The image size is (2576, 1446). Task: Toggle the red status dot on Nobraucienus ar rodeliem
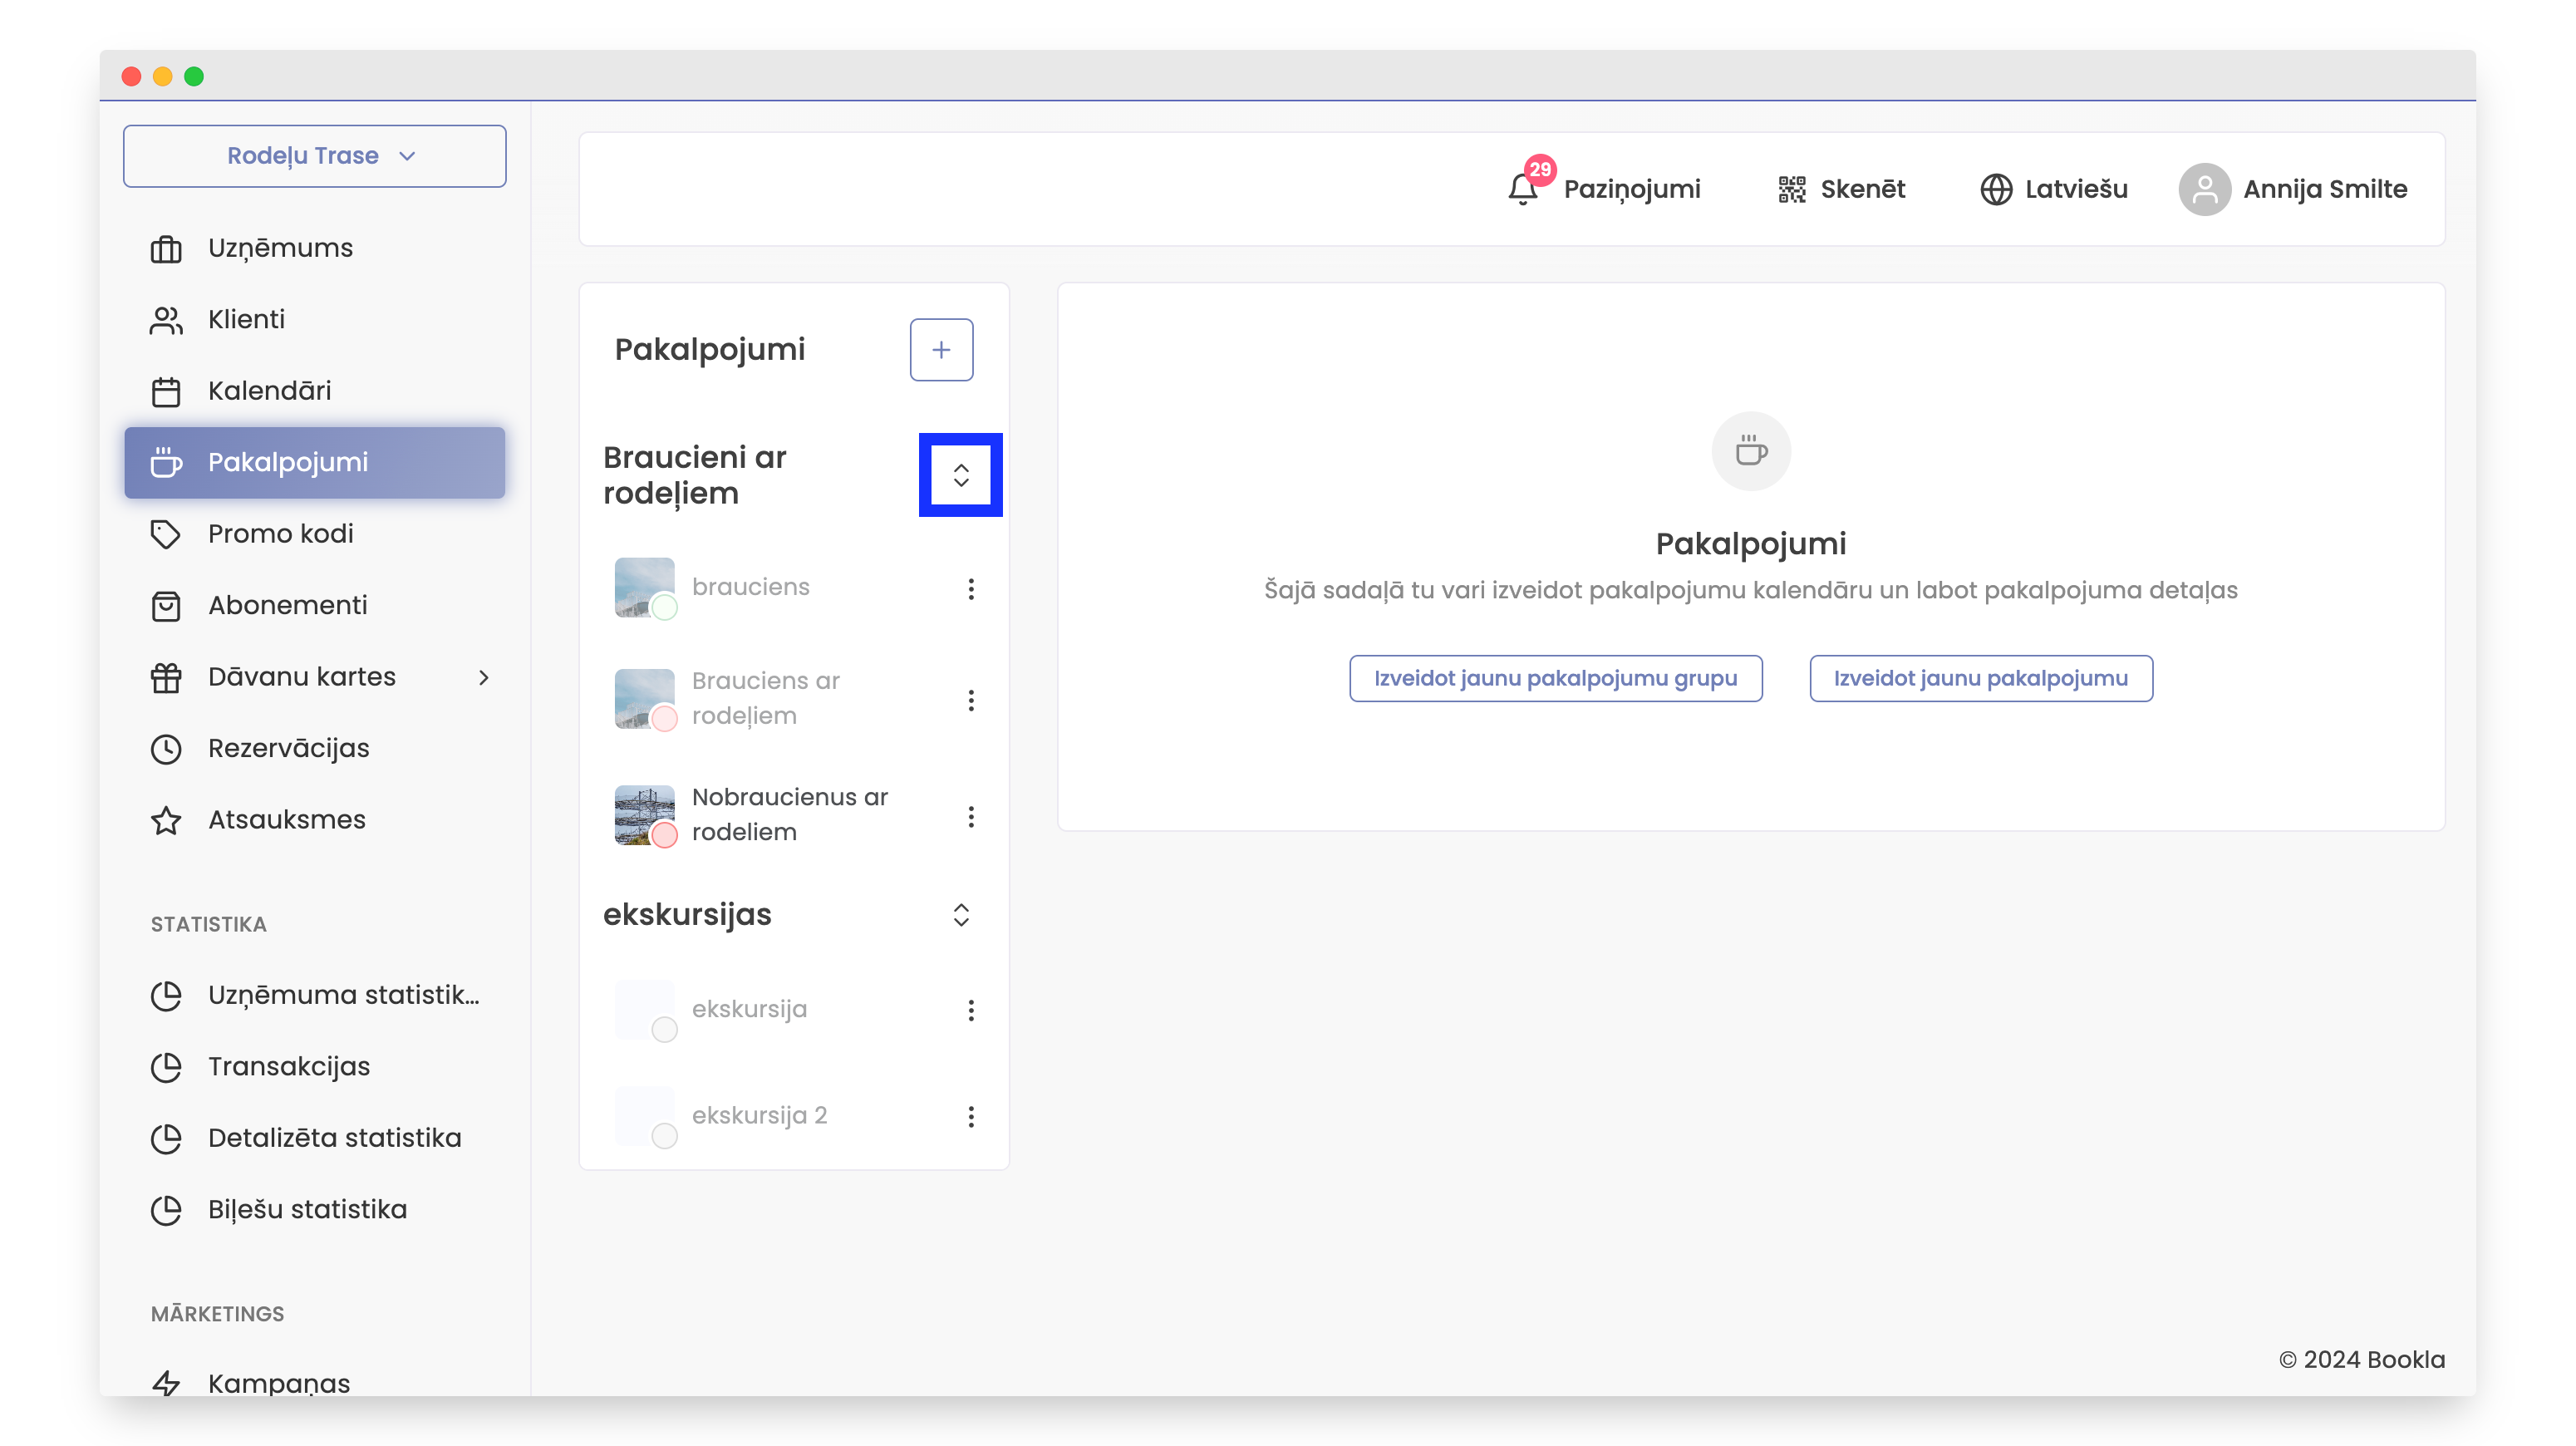click(664, 834)
